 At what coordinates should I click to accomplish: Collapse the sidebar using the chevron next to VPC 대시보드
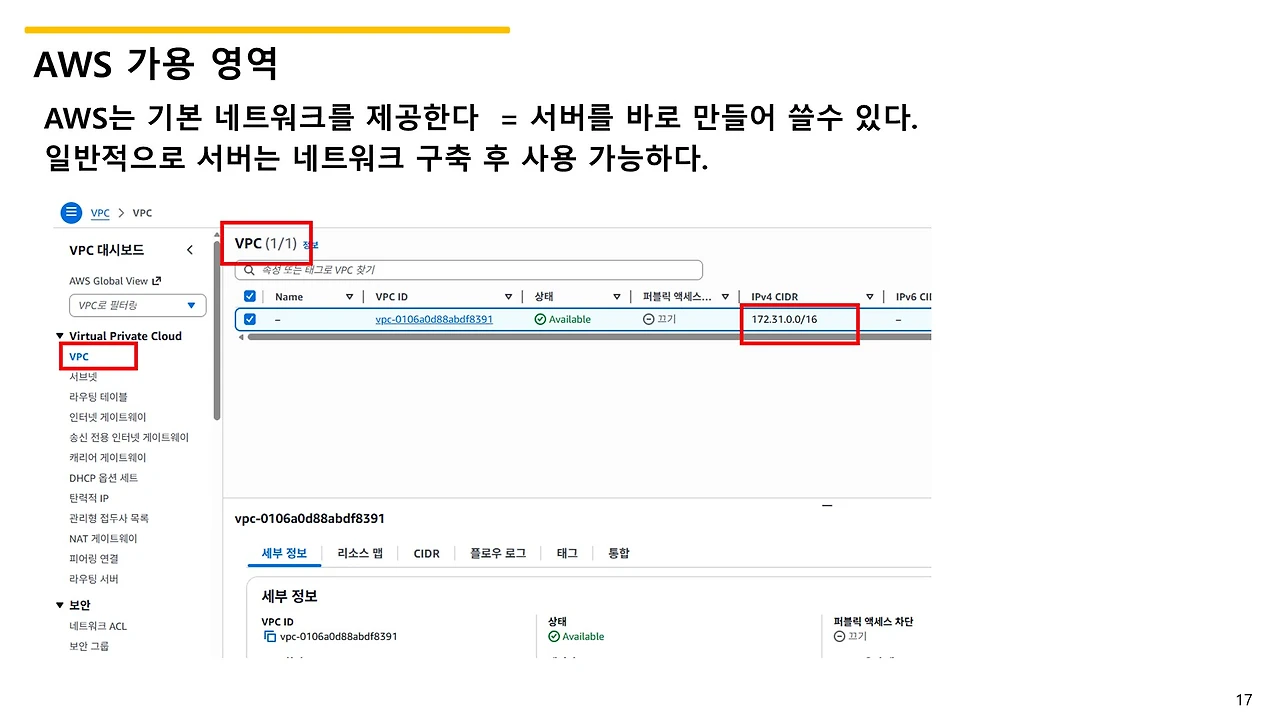point(189,250)
